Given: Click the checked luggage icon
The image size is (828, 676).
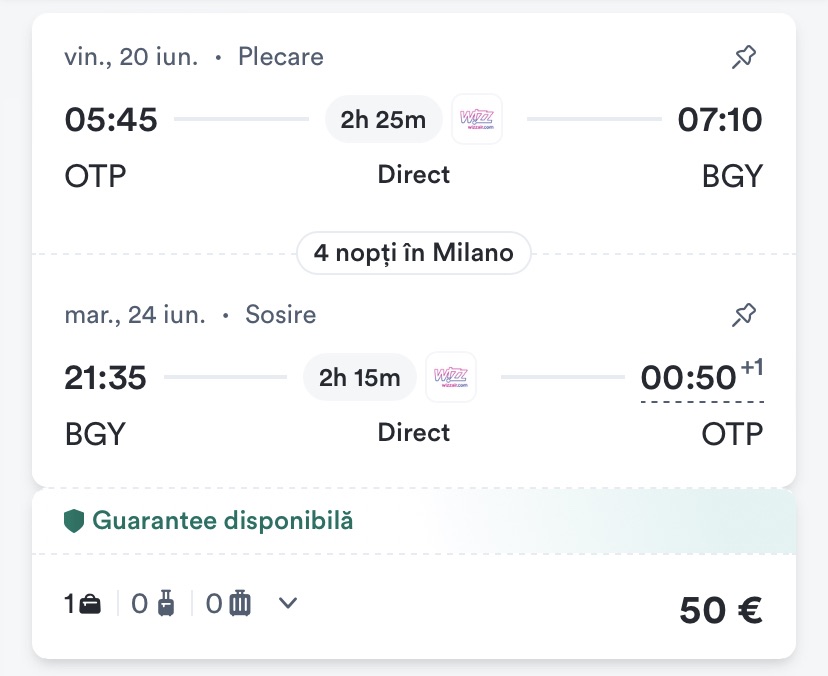Looking at the screenshot, I should 240,604.
